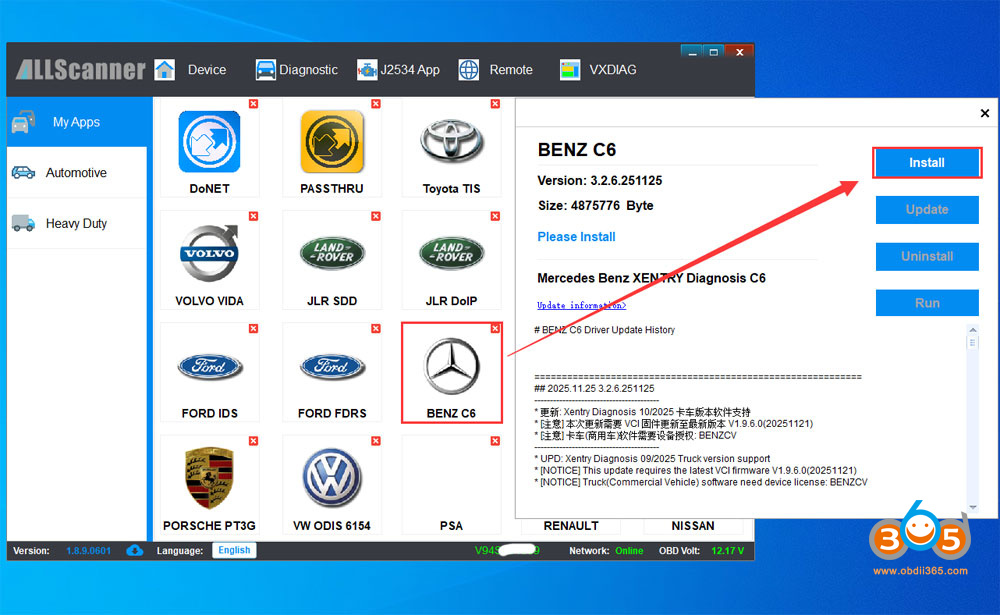Select Automotive in the sidebar
This screenshot has width=1000, height=615.
[x=76, y=173]
